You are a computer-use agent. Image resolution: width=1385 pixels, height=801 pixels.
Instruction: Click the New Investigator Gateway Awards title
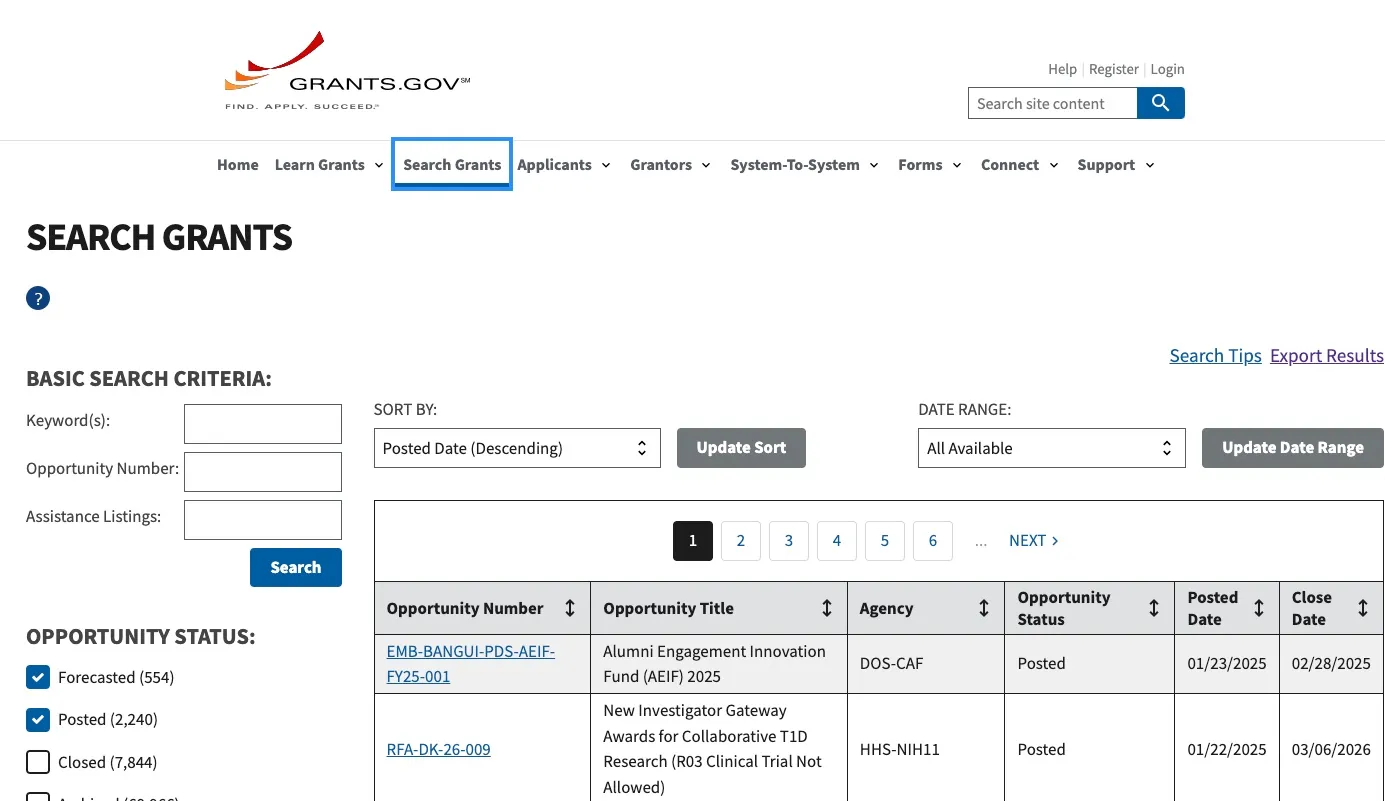[x=713, y=749]
